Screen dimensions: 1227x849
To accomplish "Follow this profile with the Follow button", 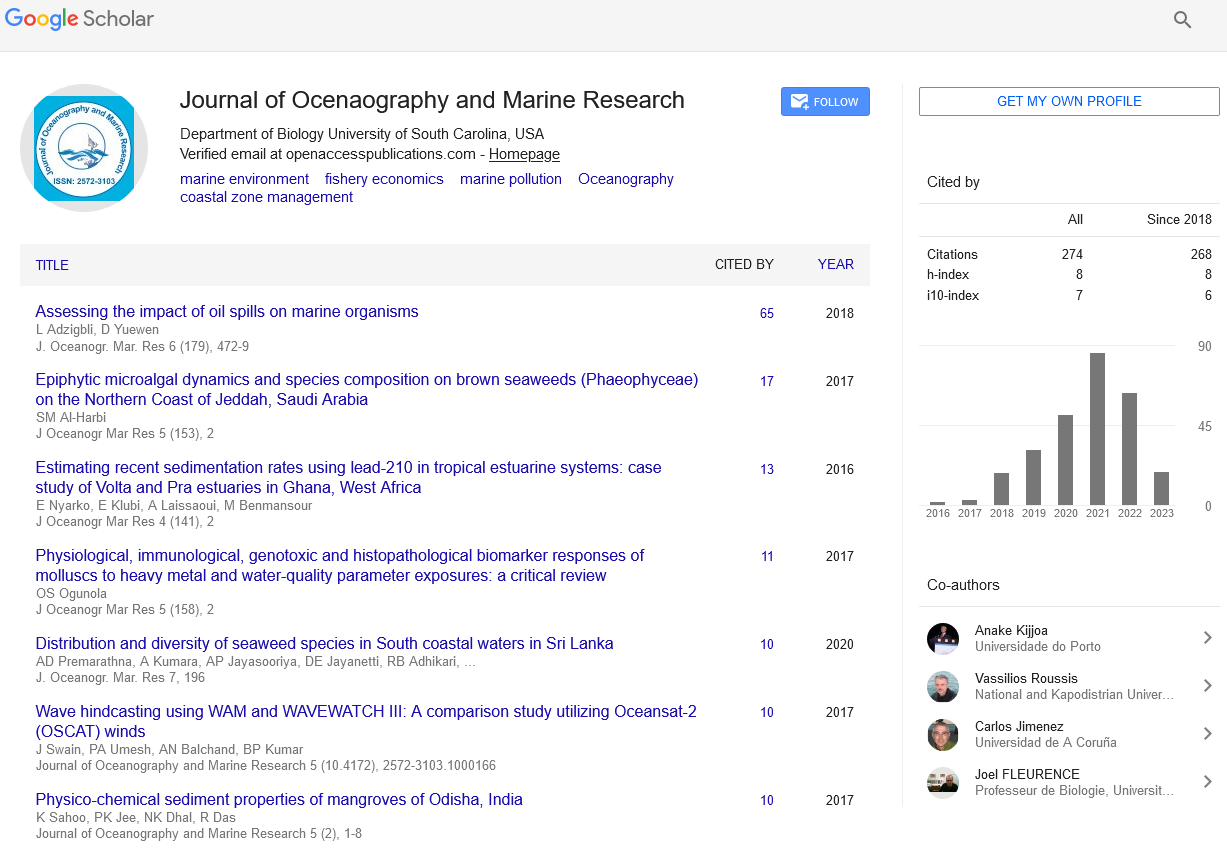I will 825,102.
